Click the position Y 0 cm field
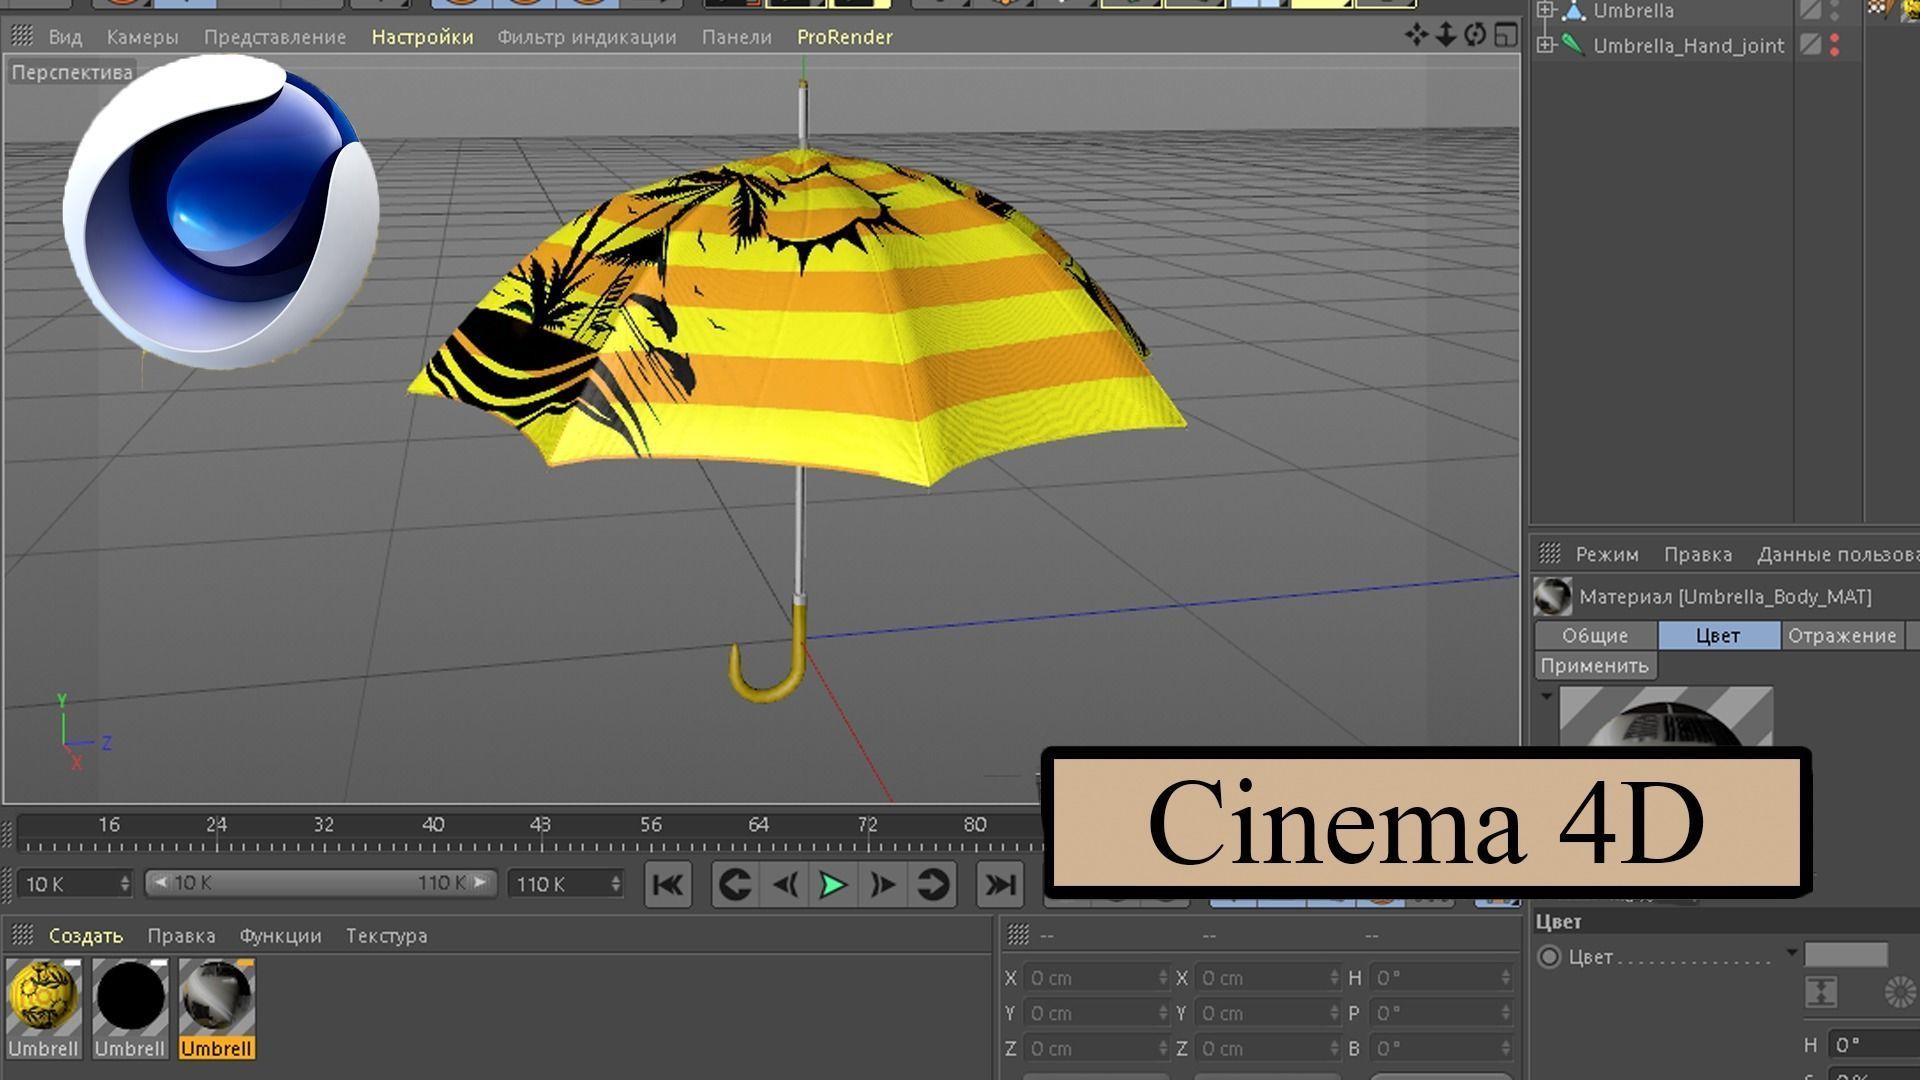1920x1080 pixels. click(1096, 1014)
